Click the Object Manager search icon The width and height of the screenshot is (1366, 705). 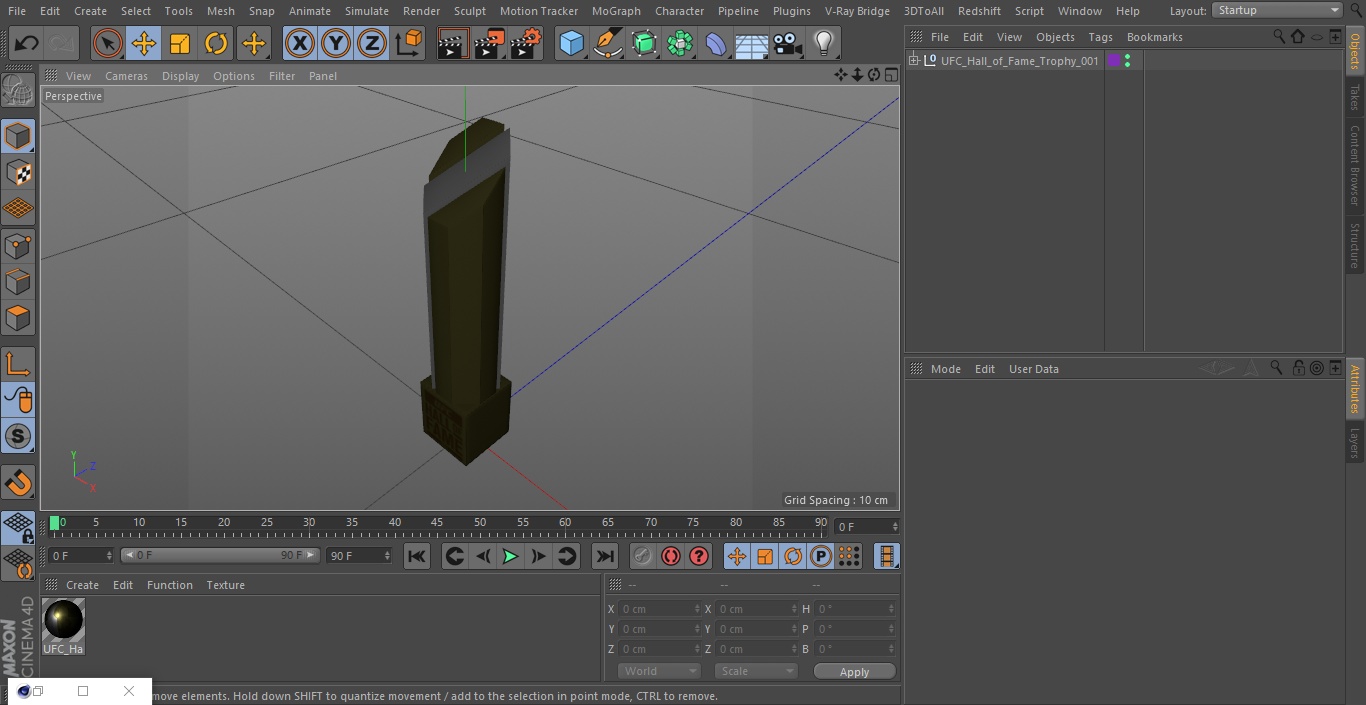coord(1279,36)
